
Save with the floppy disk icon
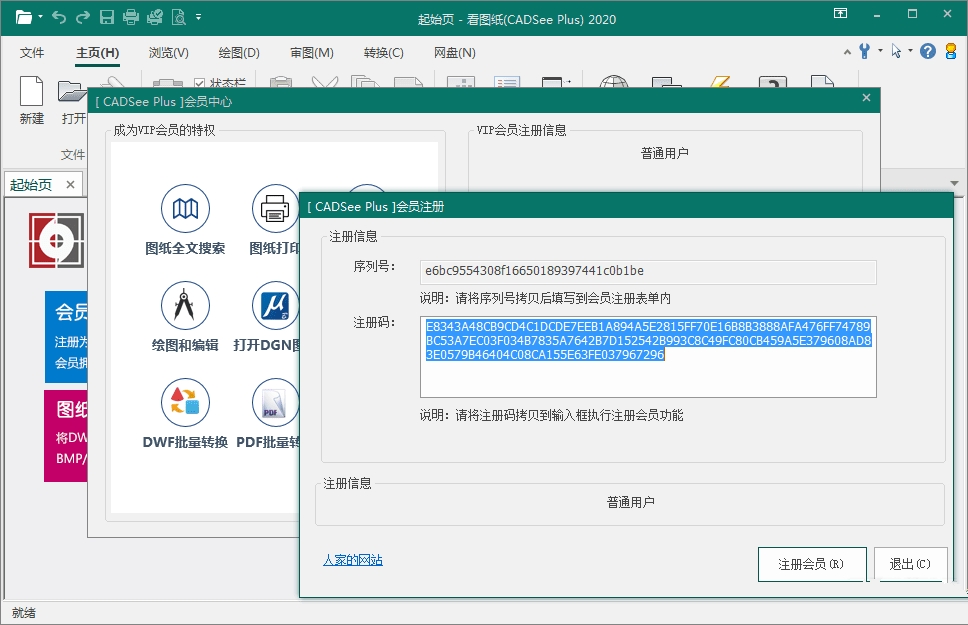pyautogui.click(x=107, y=17)
